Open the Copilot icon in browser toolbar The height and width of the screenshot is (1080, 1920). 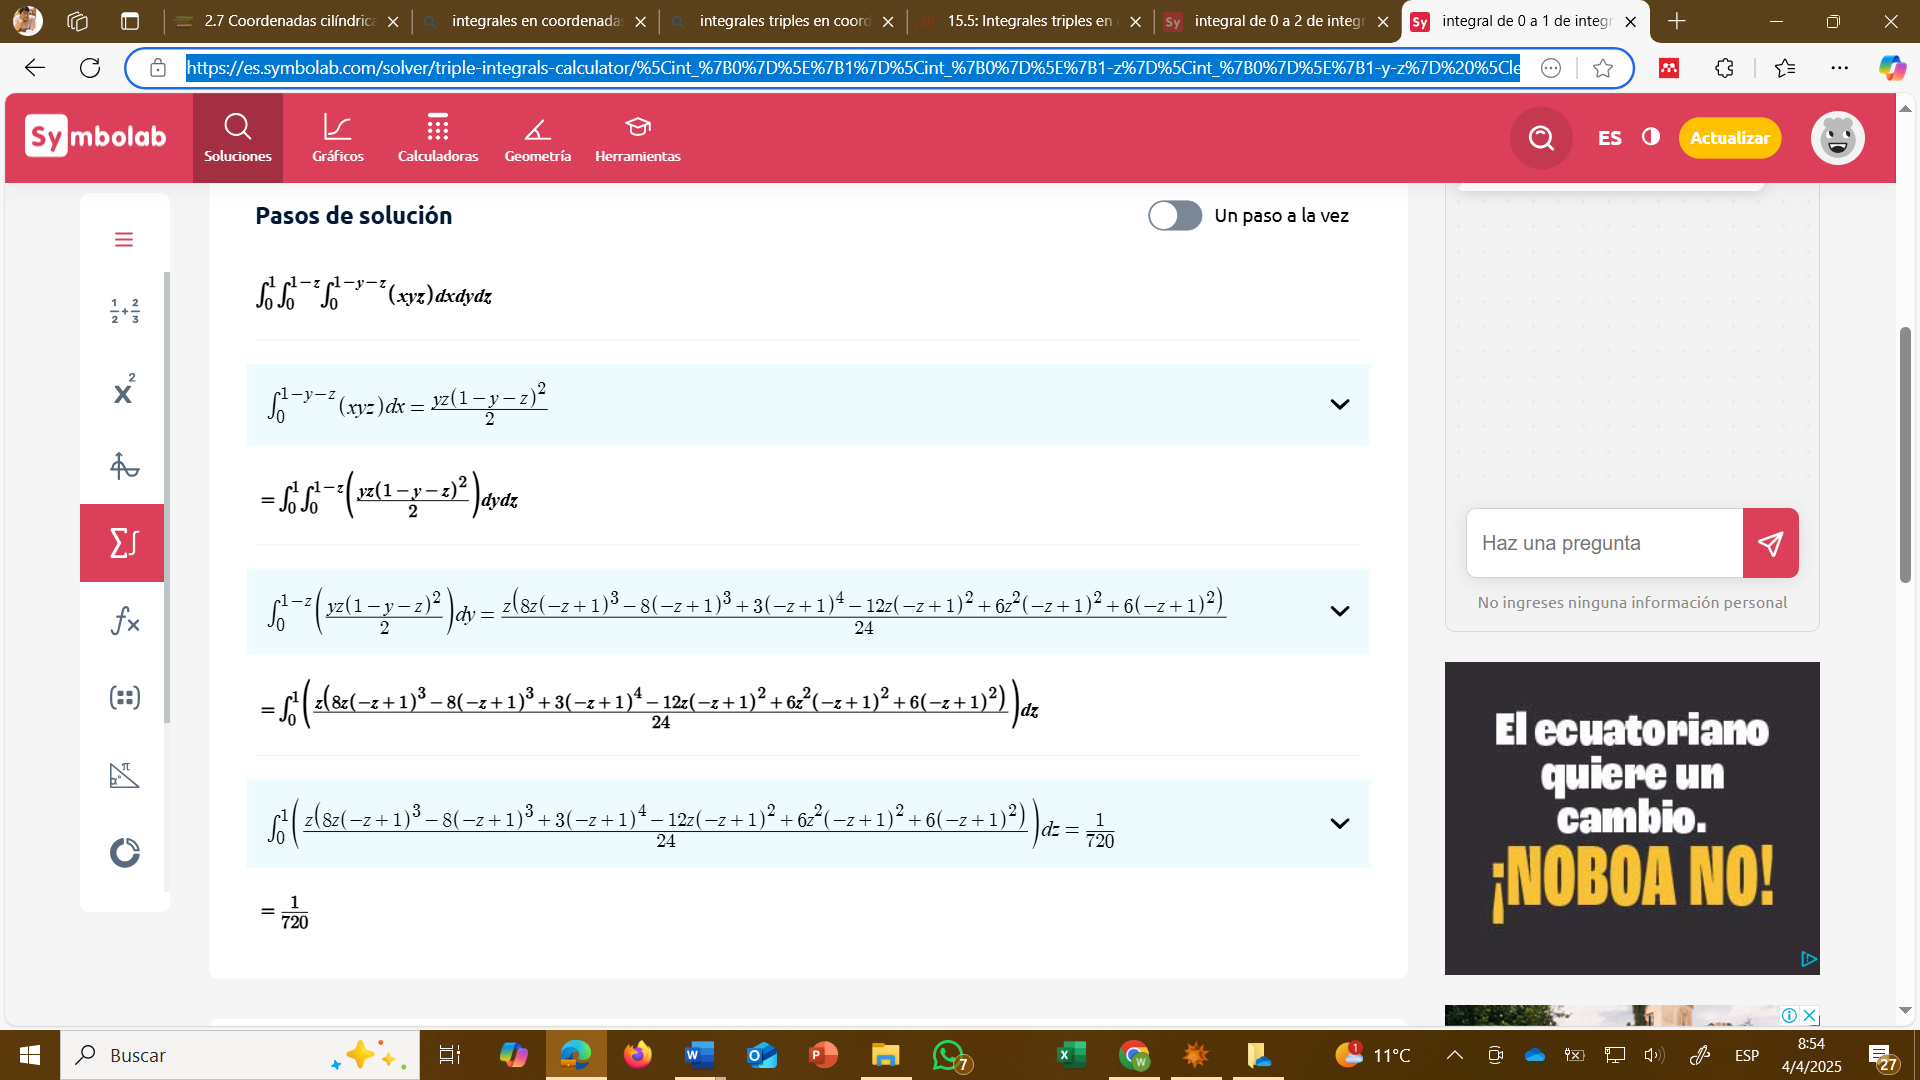[1891, 68]
